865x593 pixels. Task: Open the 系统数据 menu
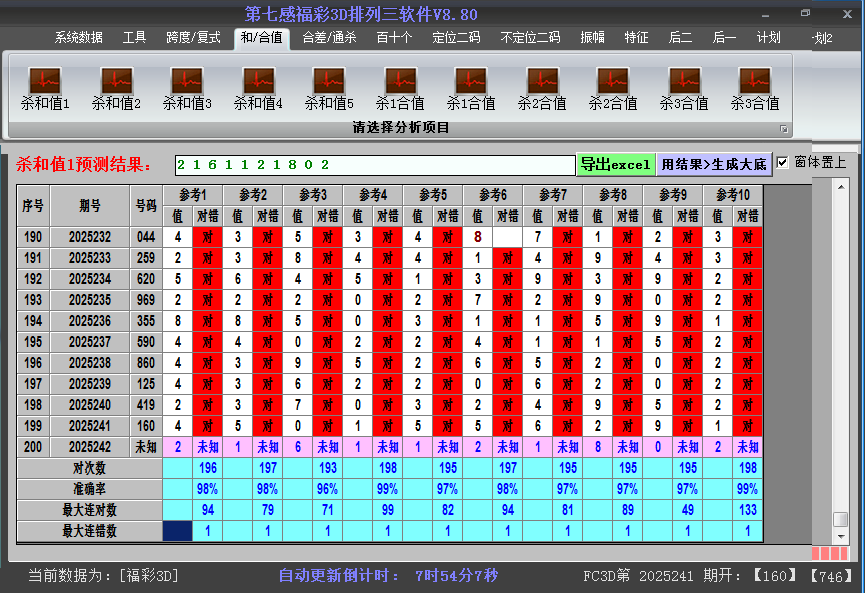(x=78, y=38)
